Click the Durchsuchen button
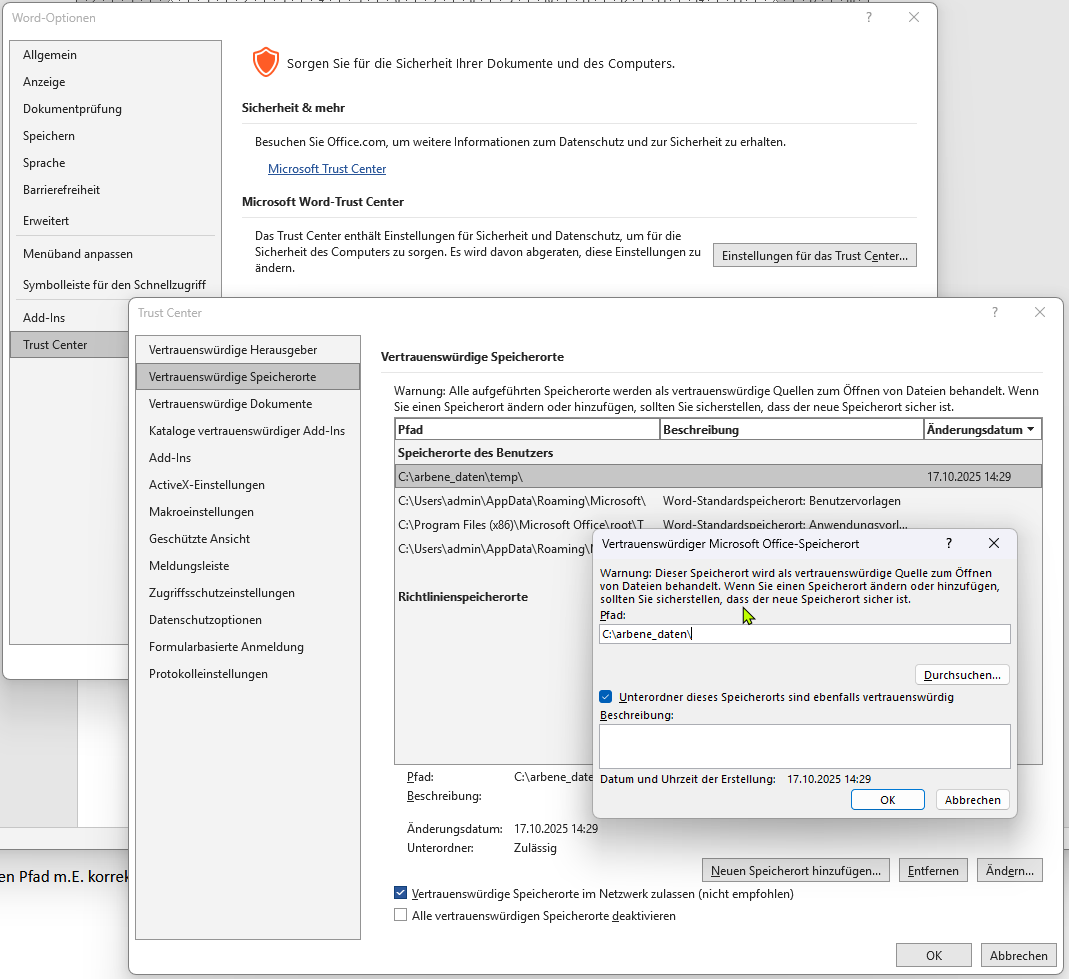 point(961,674)
